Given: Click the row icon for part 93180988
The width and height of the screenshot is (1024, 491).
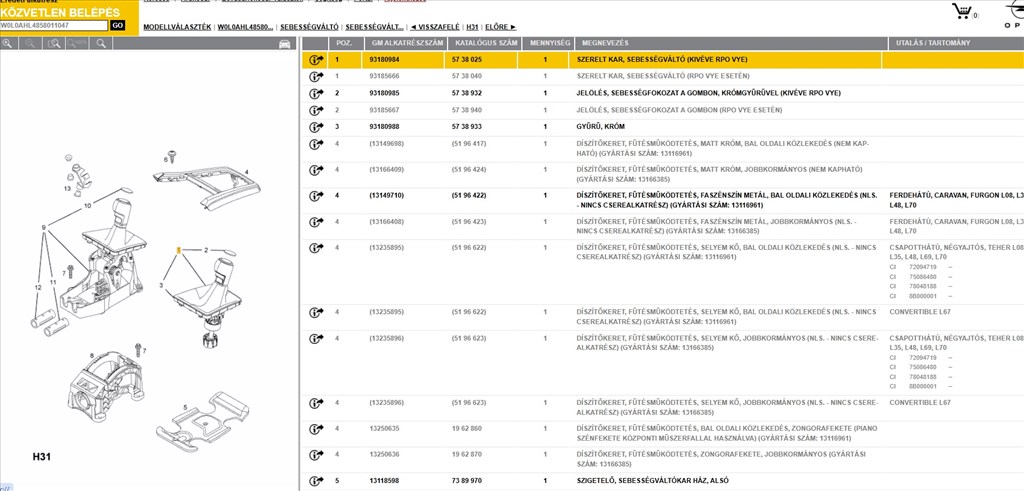Looking at the screenshot, I should [x=316, y=127].
